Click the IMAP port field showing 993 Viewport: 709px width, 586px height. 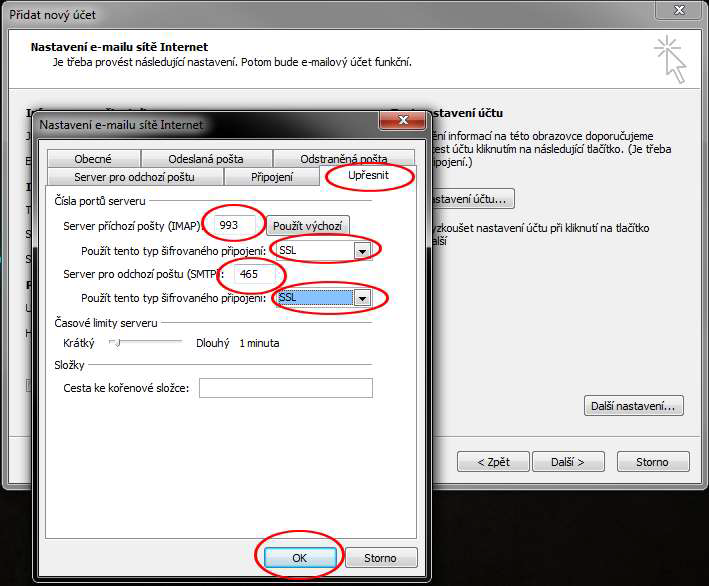pos(233,225)
